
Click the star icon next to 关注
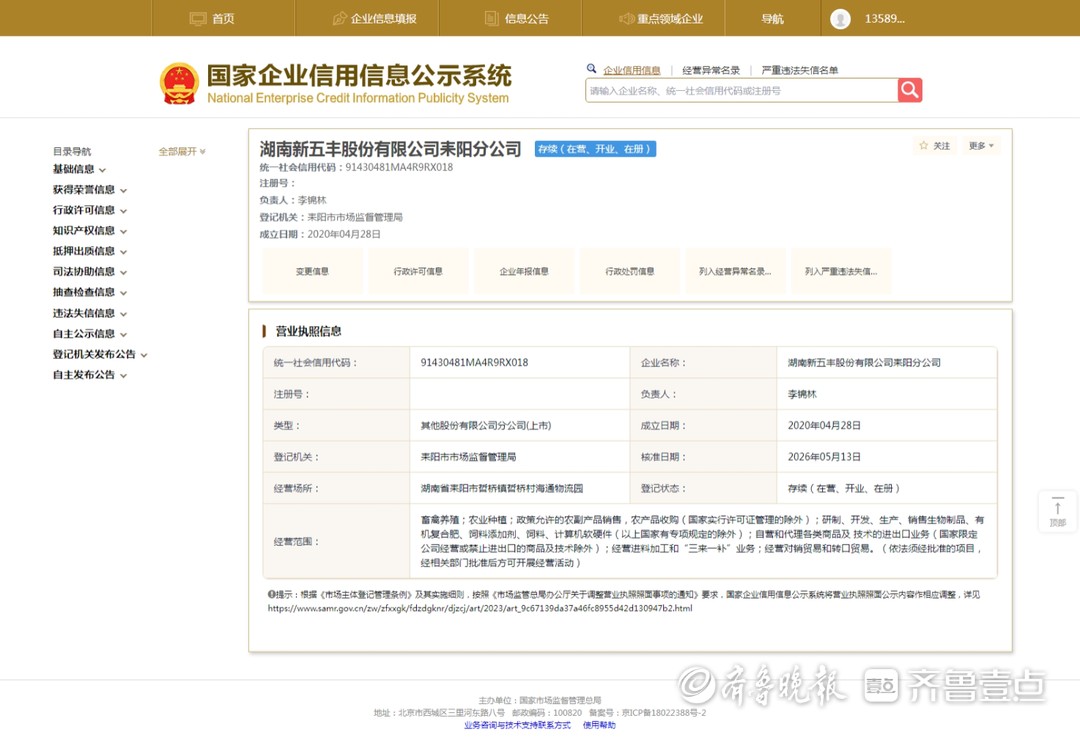[924, 145]
